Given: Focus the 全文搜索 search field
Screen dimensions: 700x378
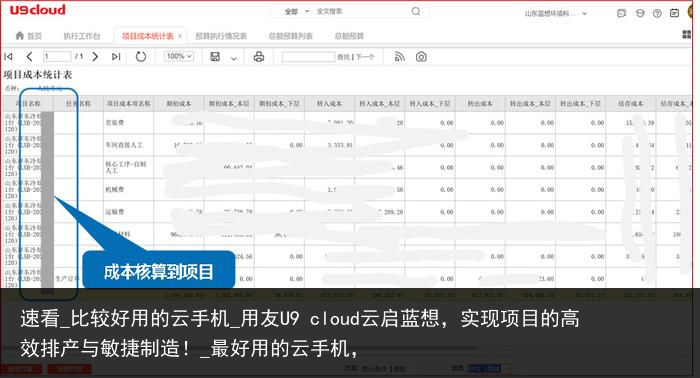Looking at the screenshot, I should point(361,12).
